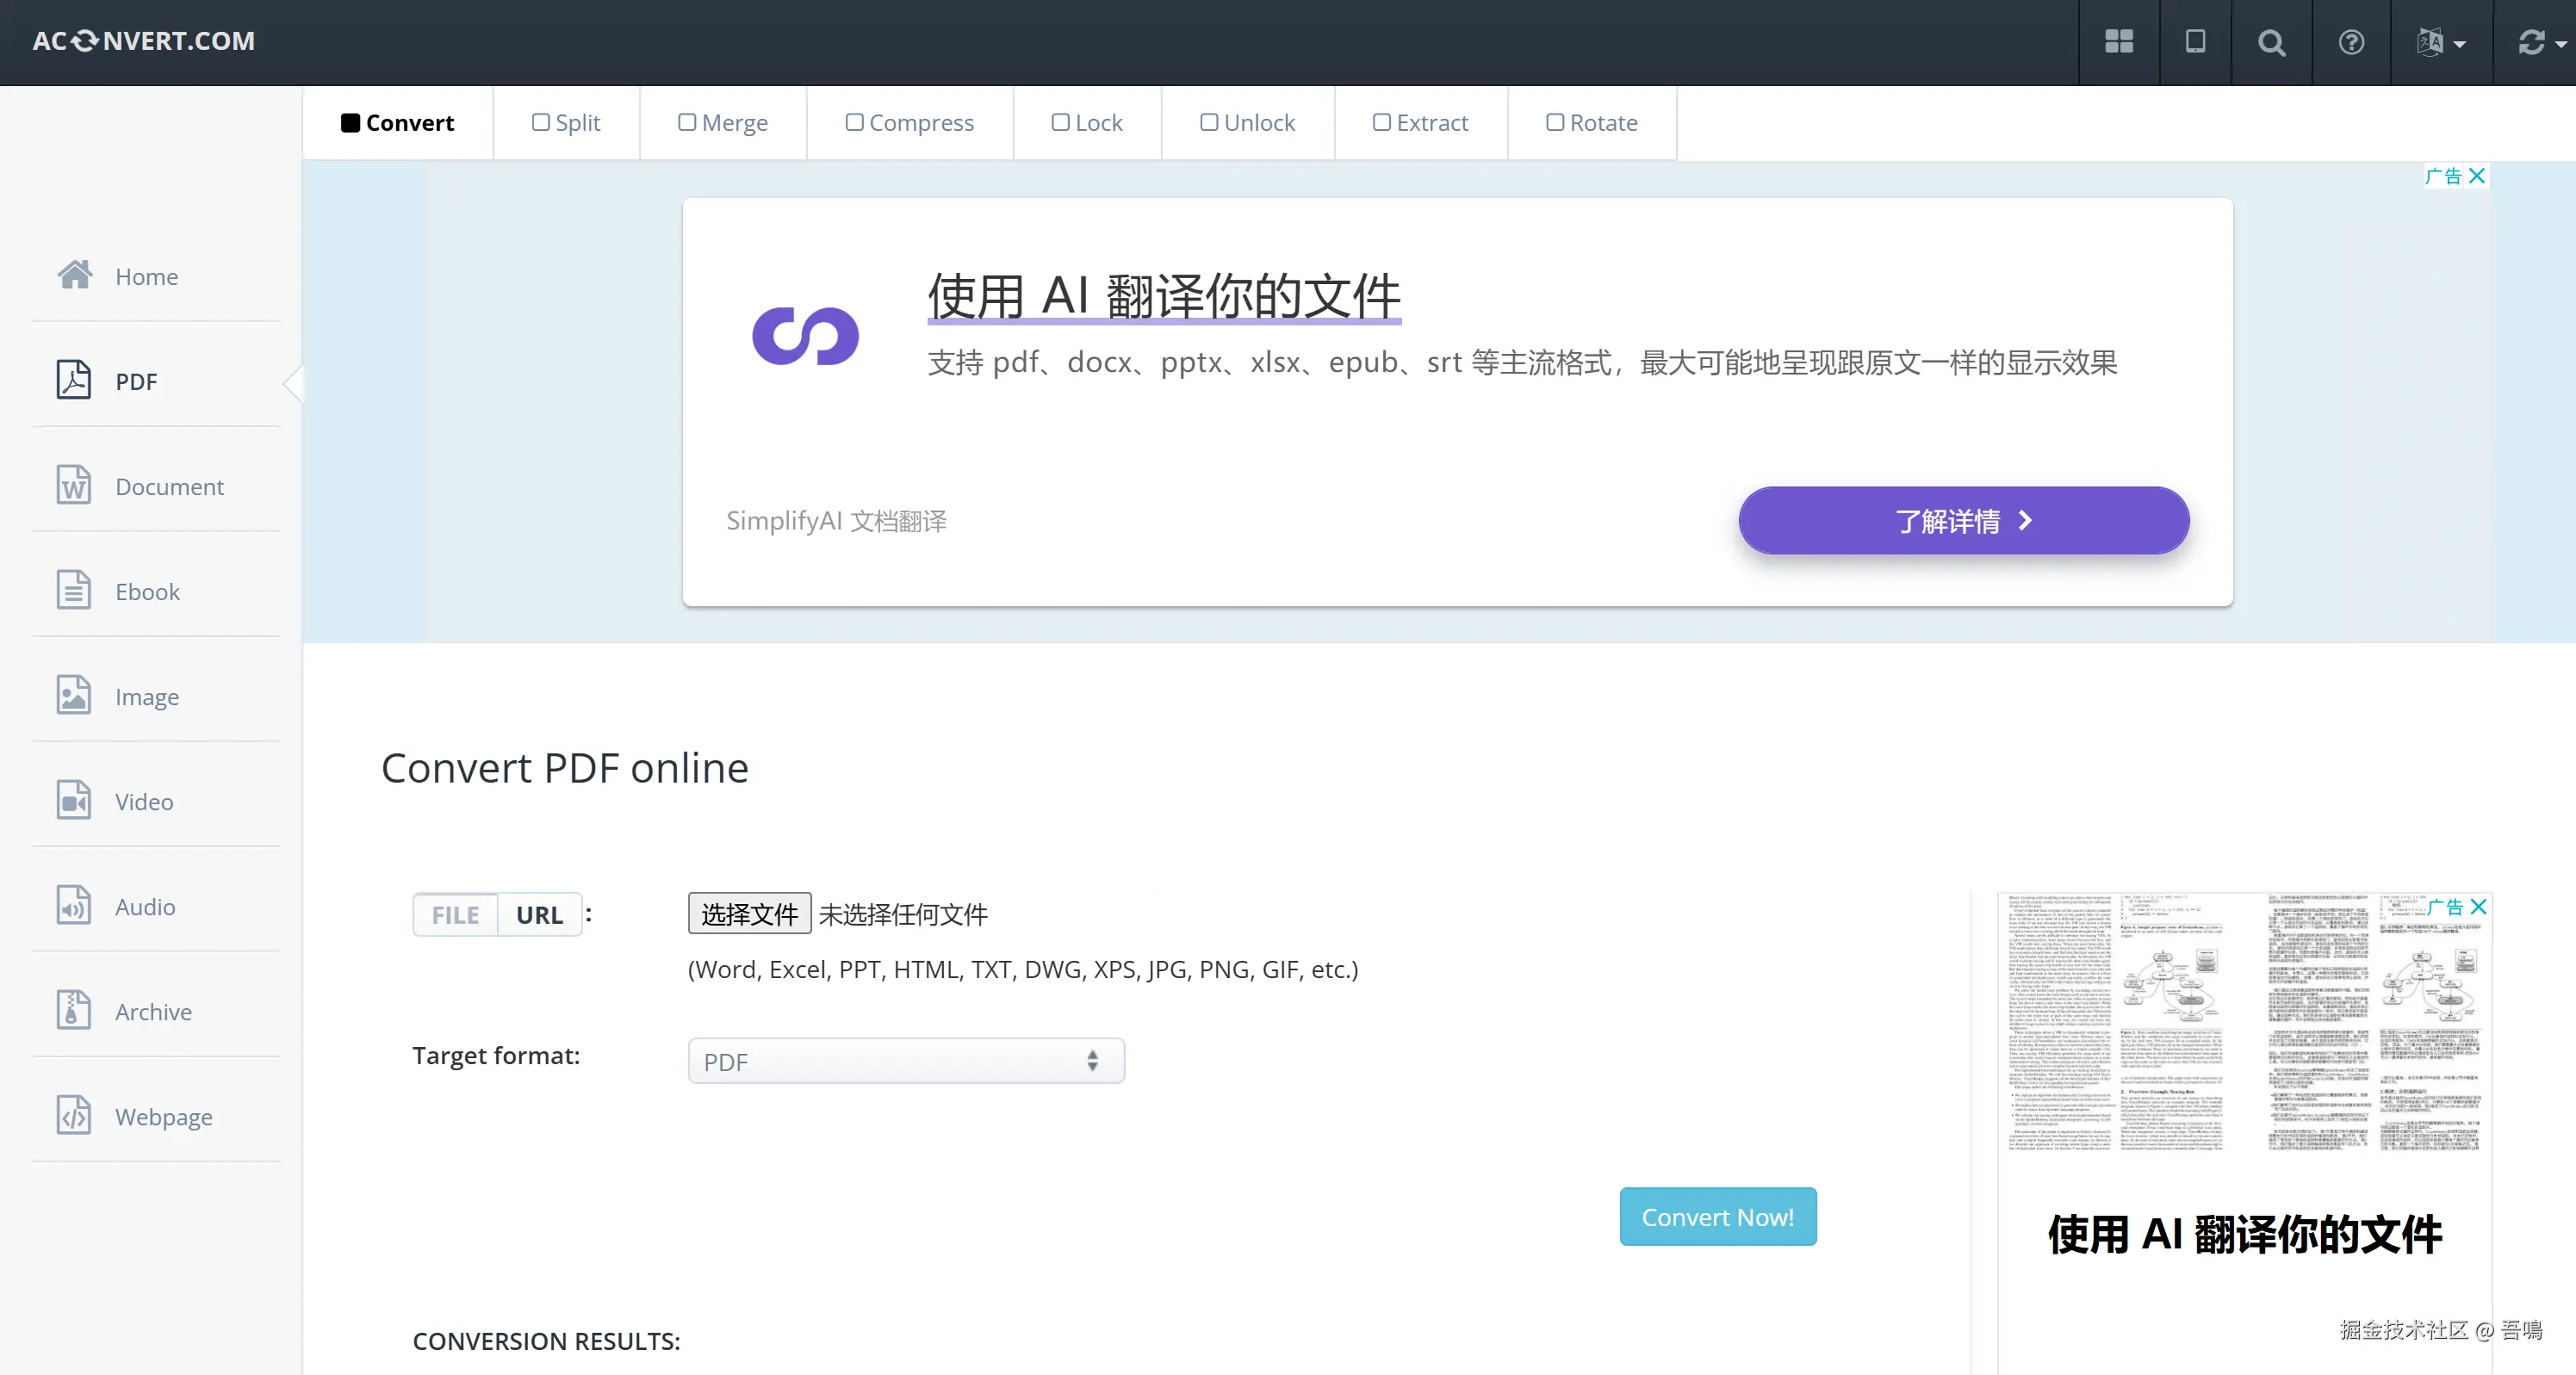Switch to the Rotate tab

1591,123
